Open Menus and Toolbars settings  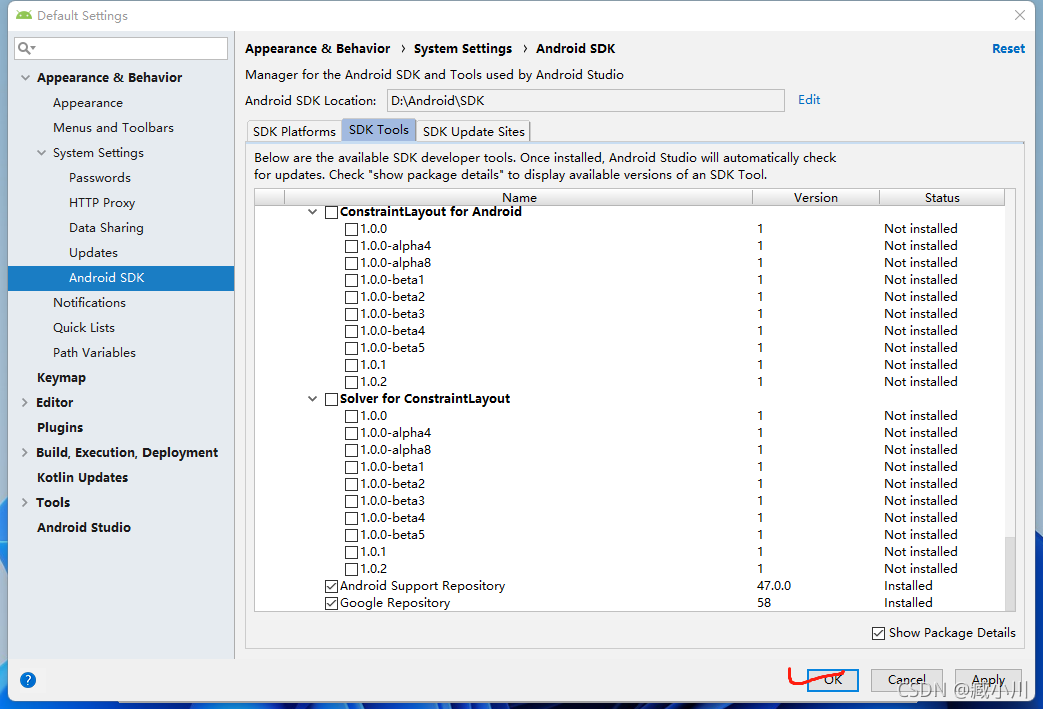(x=113, y=128)
